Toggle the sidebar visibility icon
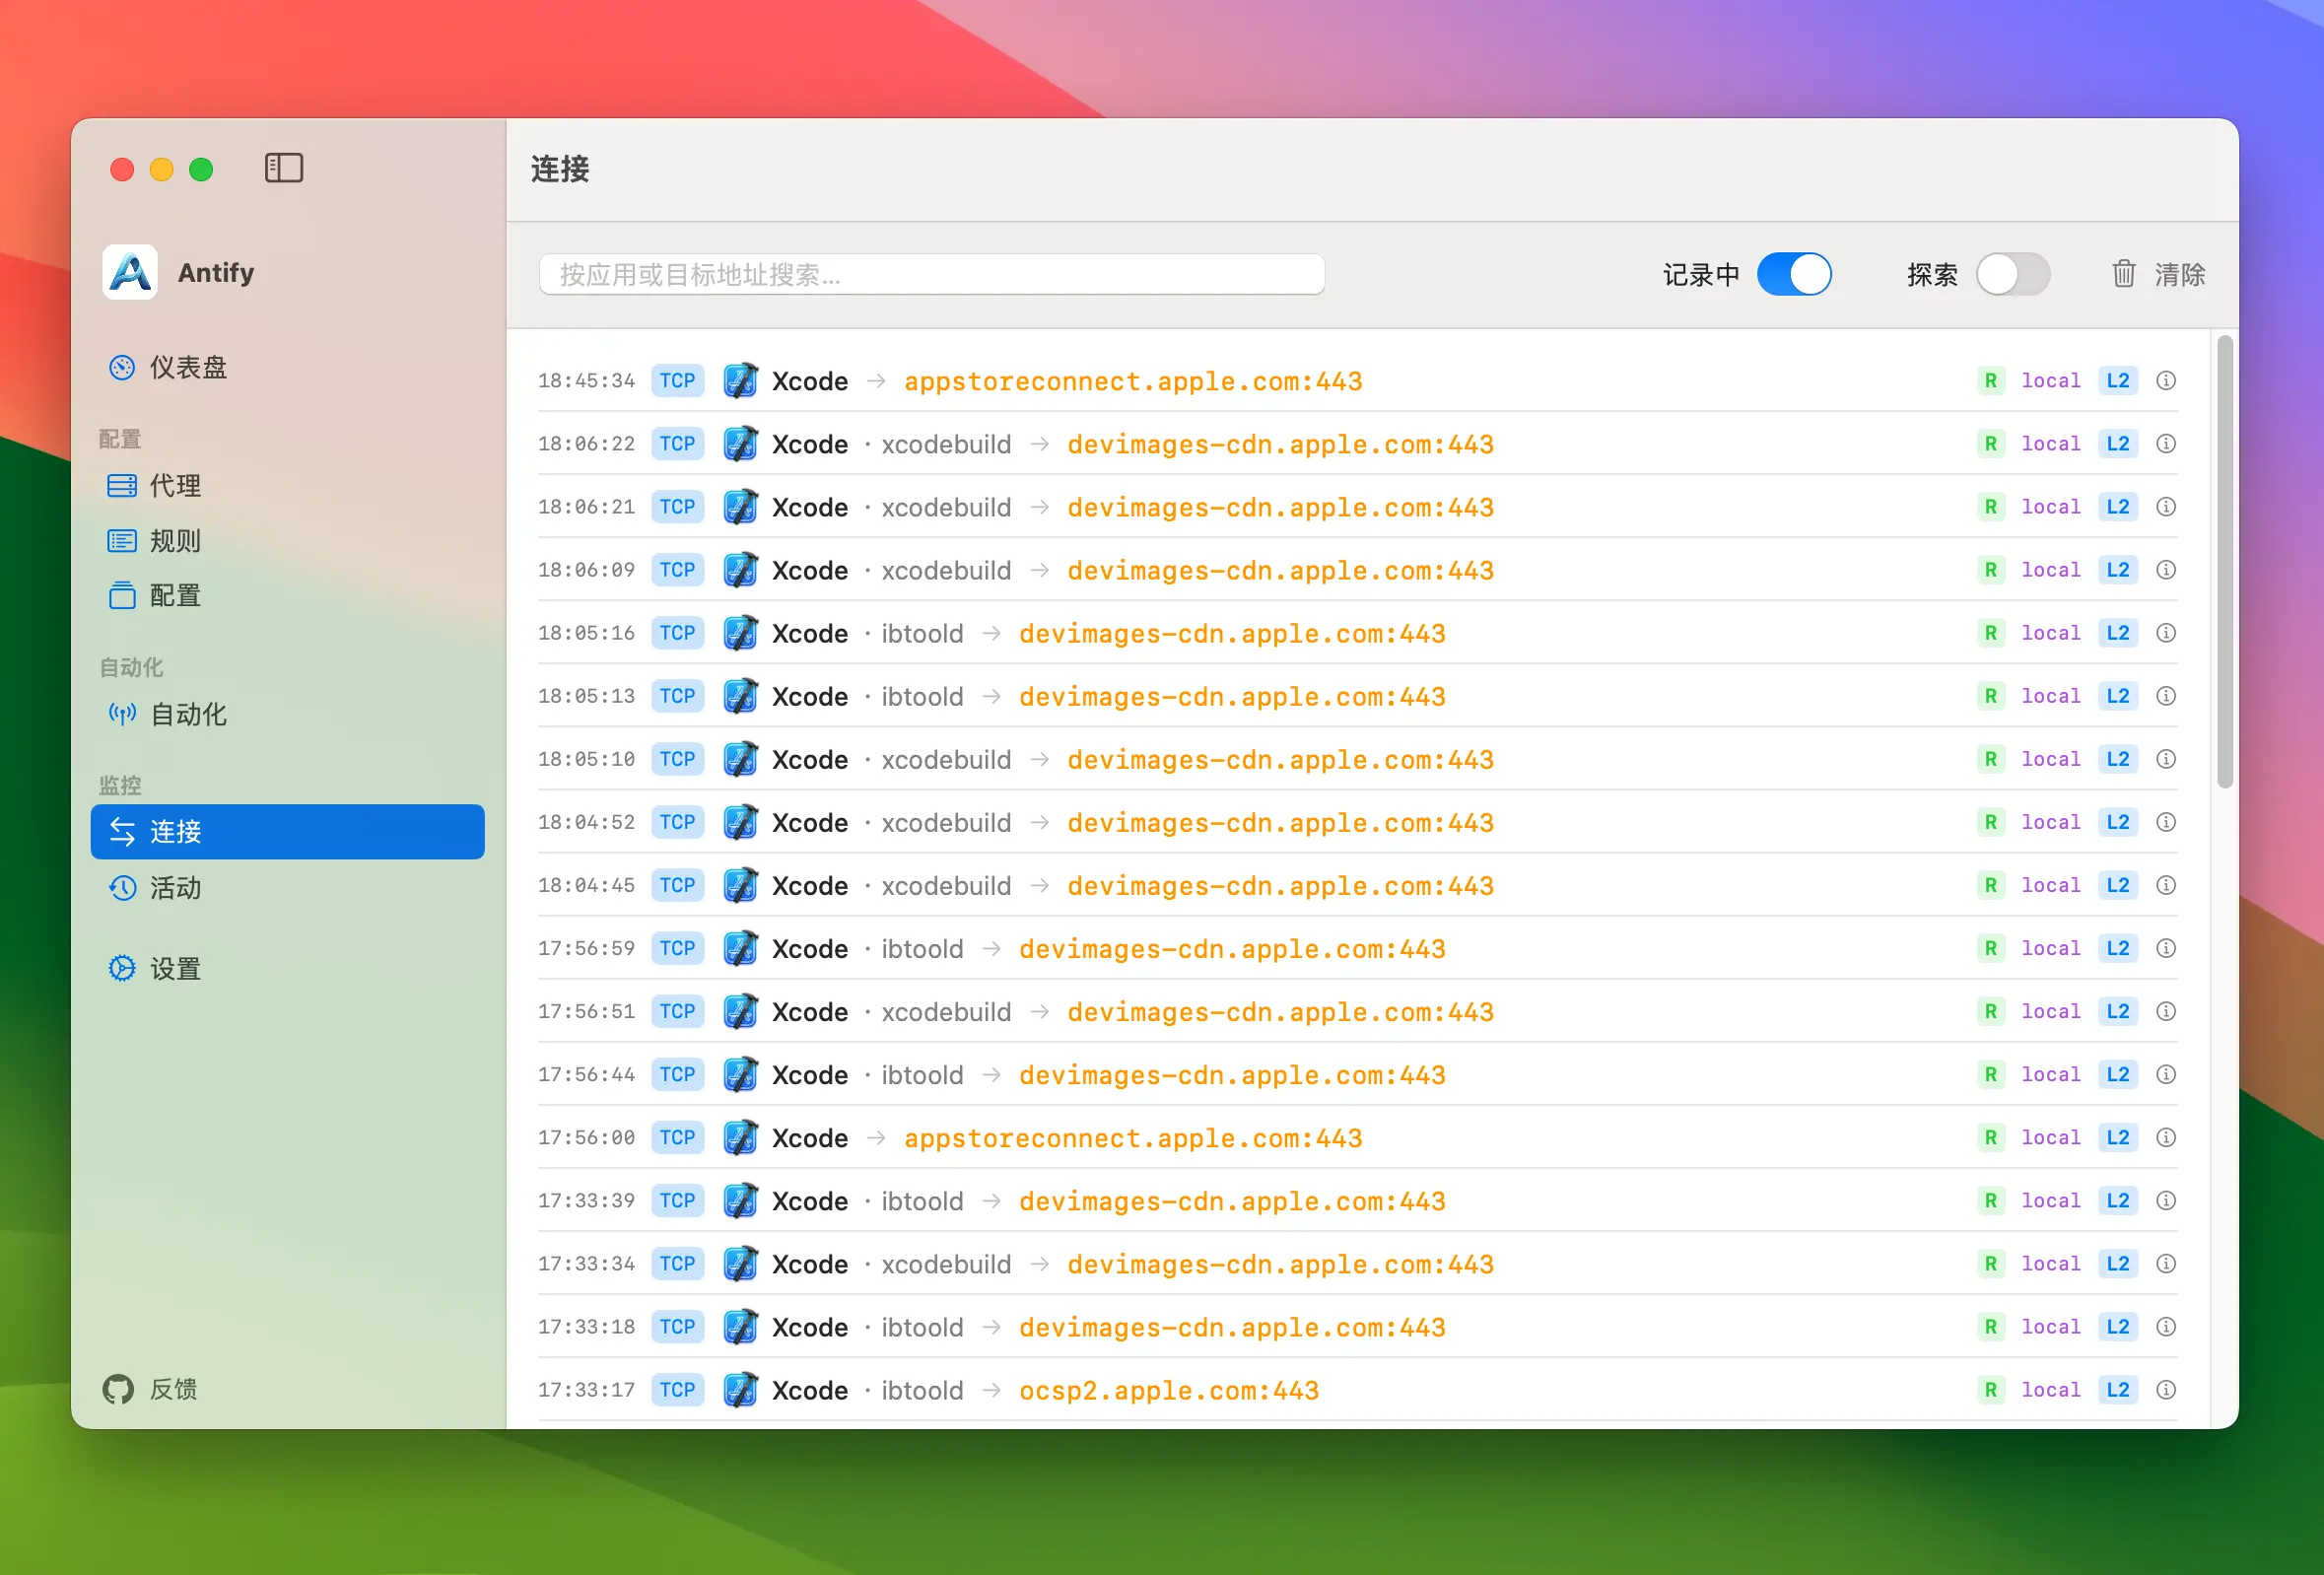 [x=284, y=168]
